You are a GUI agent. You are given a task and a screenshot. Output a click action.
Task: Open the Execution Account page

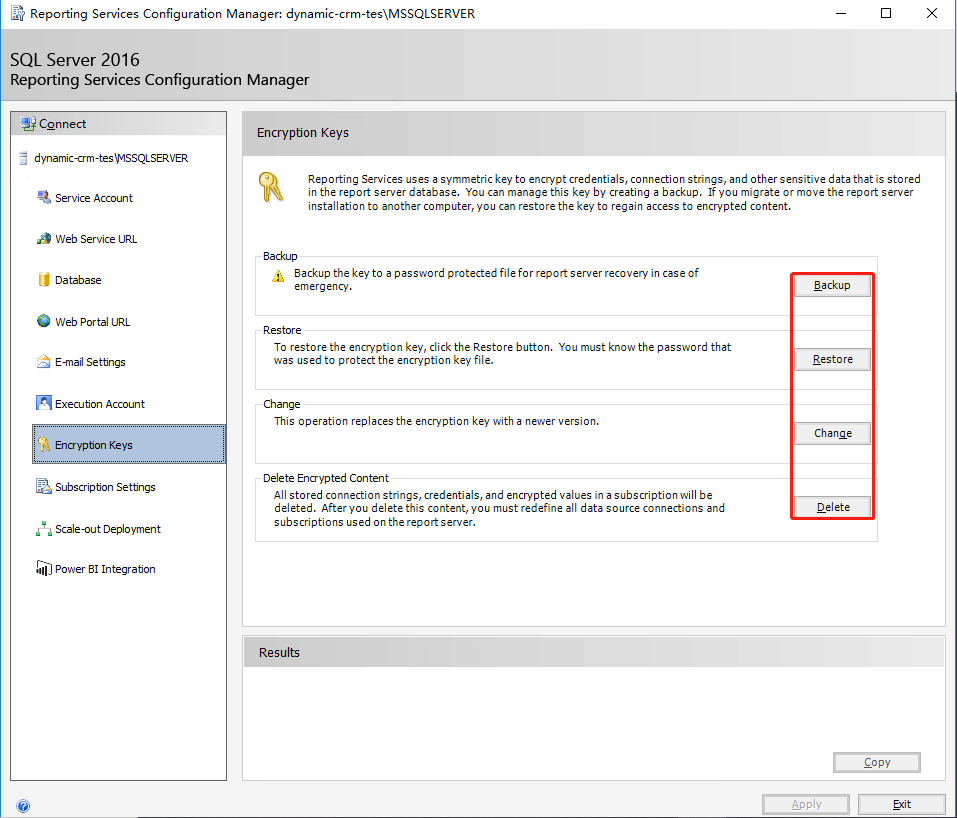tap(99, 404)
